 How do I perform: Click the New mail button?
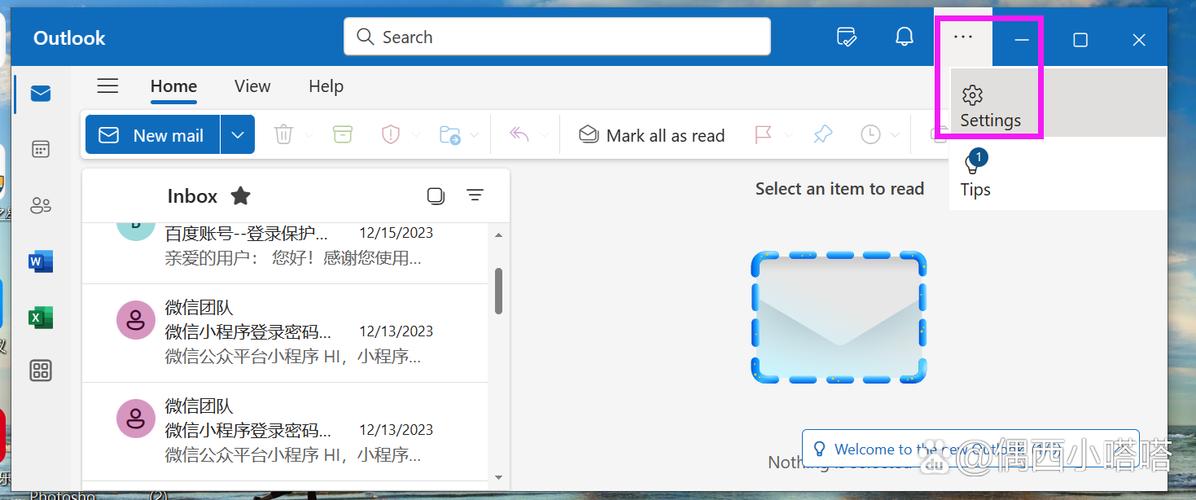click(152, 135)
